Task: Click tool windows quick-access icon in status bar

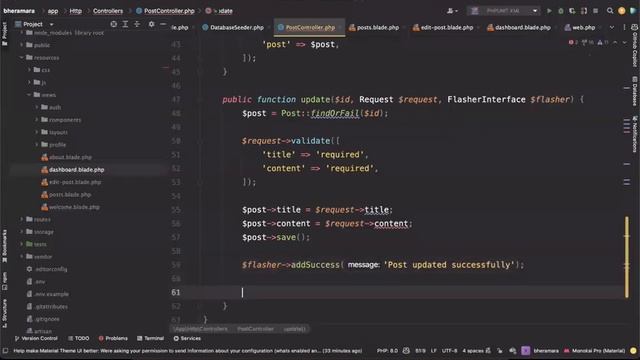Action: 5,351
